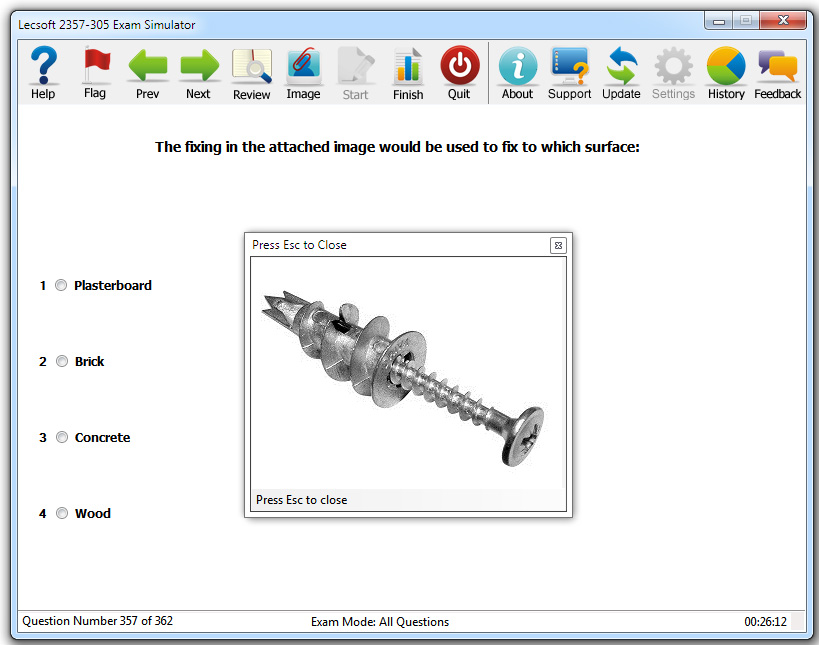Click the 'Press Esc to Close' popup title
Screen dimensions: 819x645
299,245
